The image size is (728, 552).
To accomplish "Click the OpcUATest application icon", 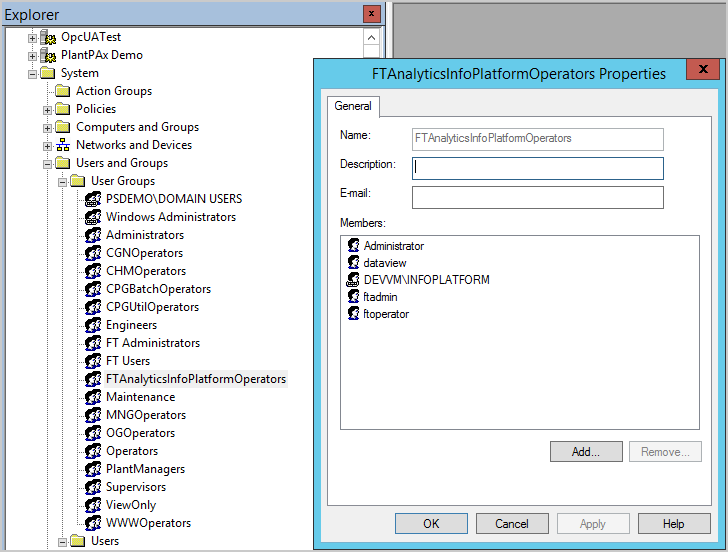I will 48,37.
